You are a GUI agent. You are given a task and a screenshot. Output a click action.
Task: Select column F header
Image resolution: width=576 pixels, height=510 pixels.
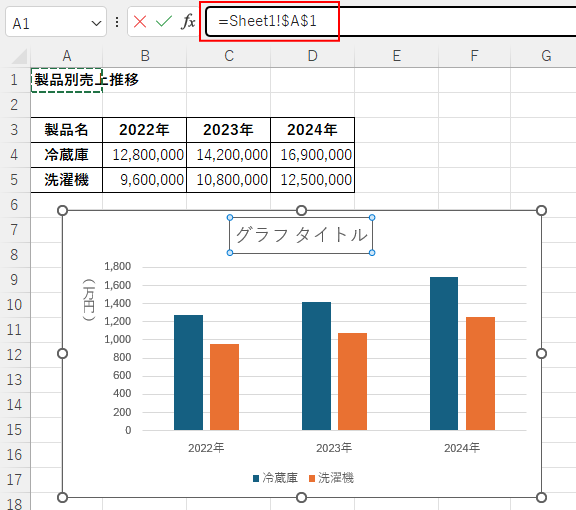pos(474,56)
